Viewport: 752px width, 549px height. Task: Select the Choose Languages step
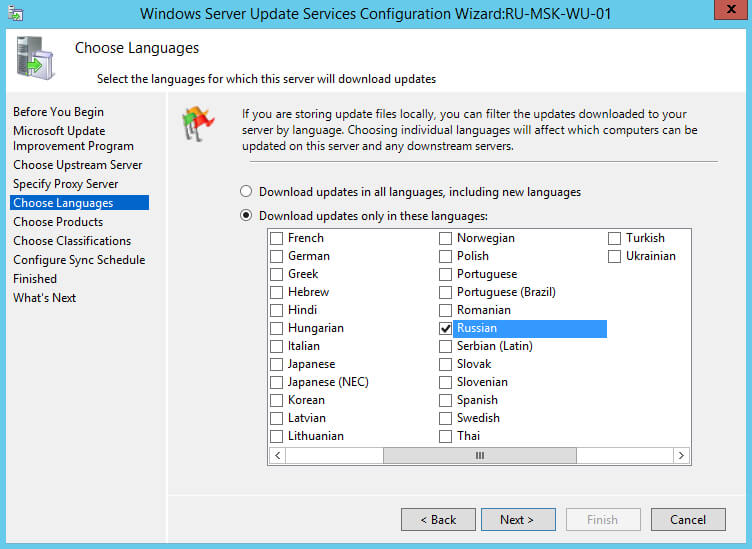pos(80,203)
